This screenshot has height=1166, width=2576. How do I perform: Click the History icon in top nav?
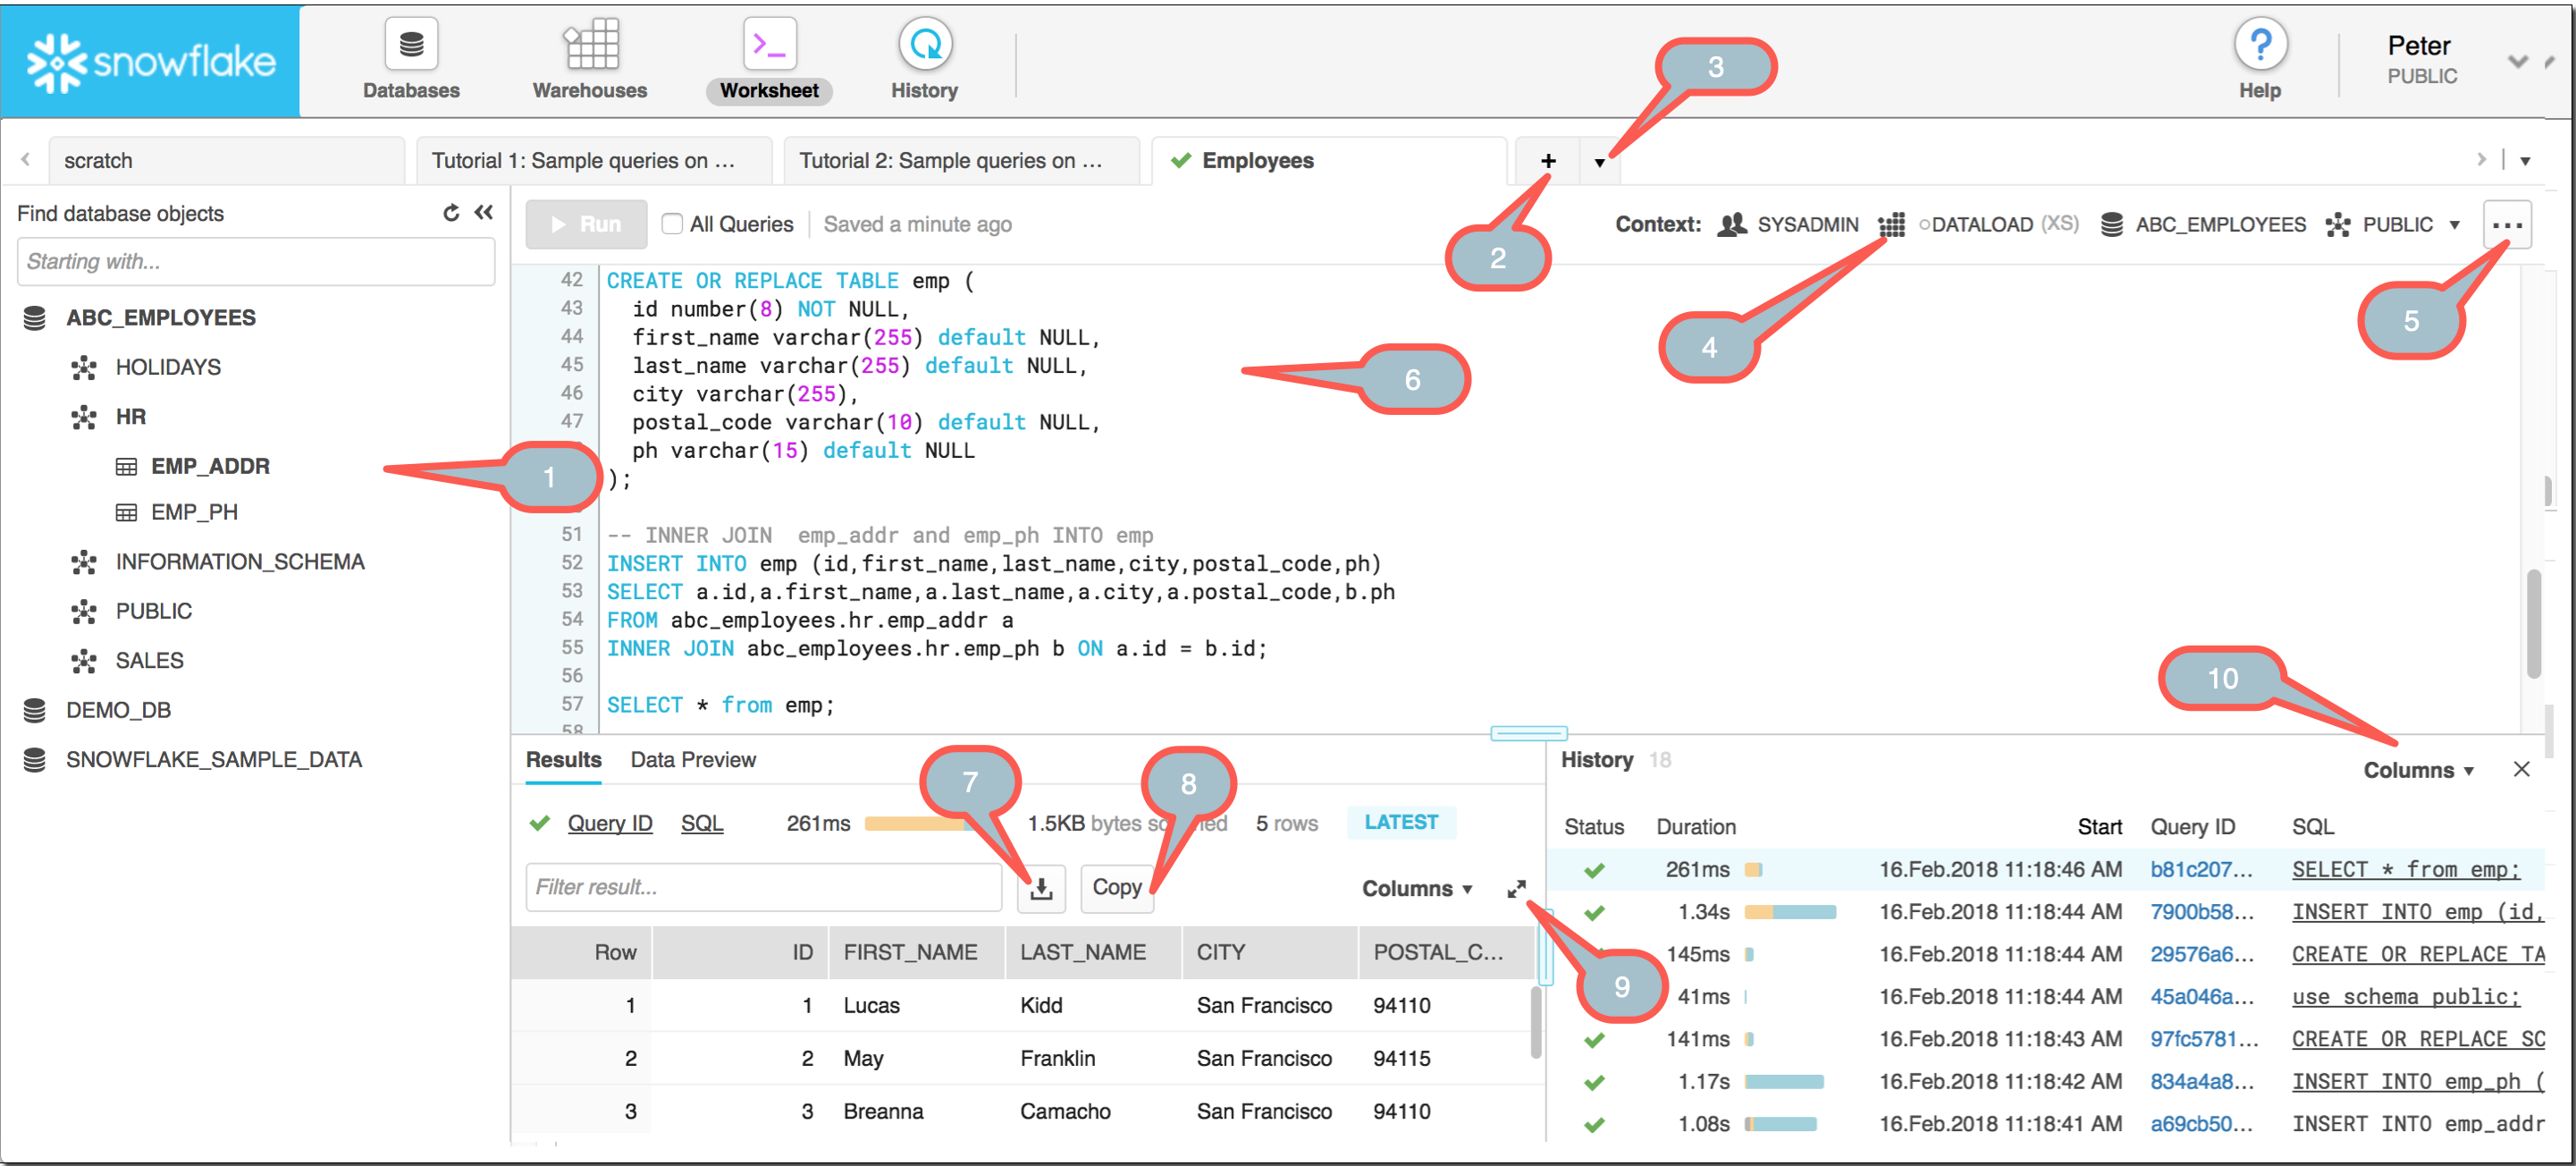click(925, 45)
